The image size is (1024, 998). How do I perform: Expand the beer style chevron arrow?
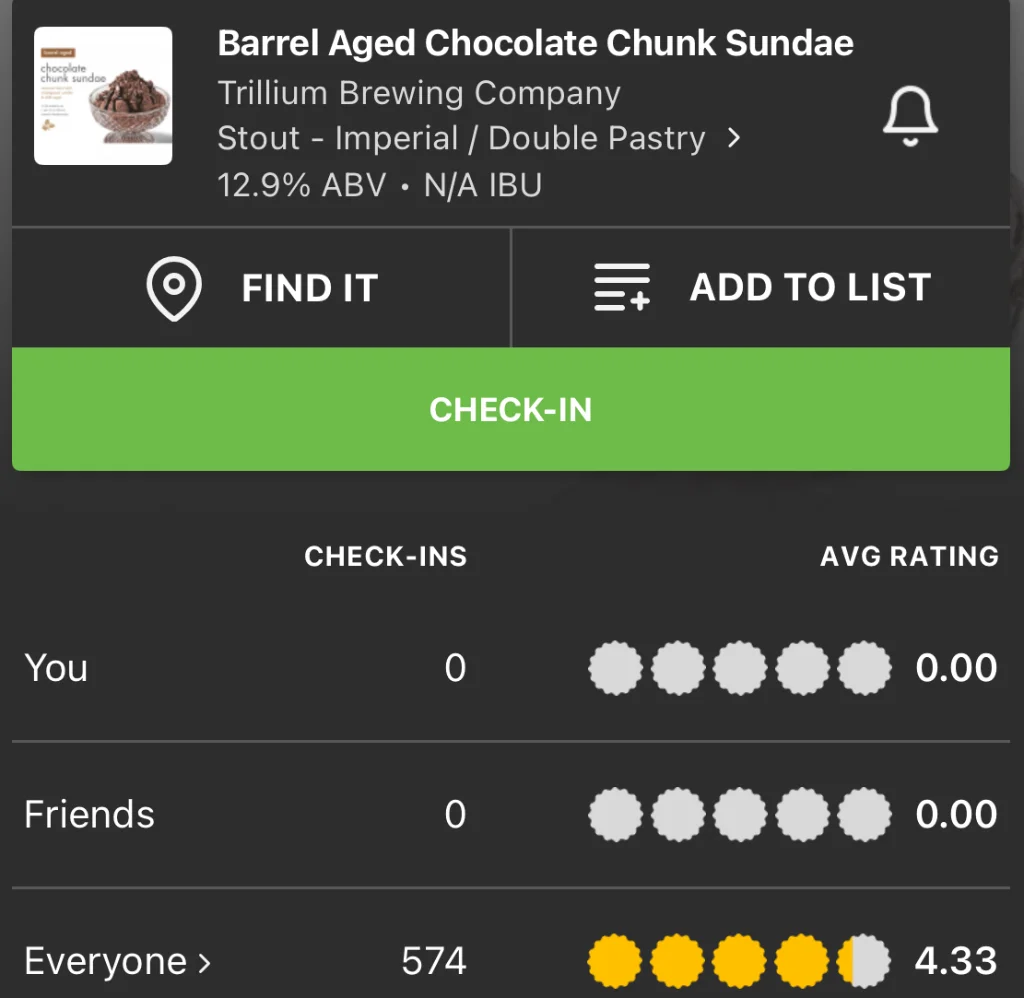tap(734, 138)
